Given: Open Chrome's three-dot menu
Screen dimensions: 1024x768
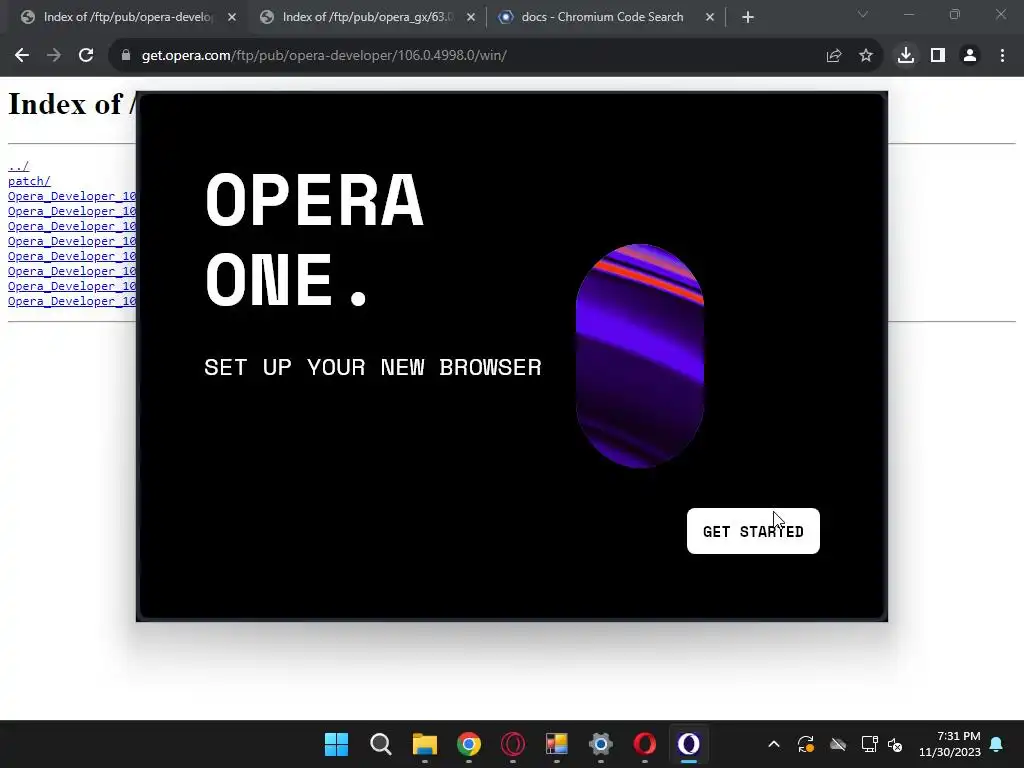Looking at the screenshot, I should pyautogui.click(x=1002, y=56).
